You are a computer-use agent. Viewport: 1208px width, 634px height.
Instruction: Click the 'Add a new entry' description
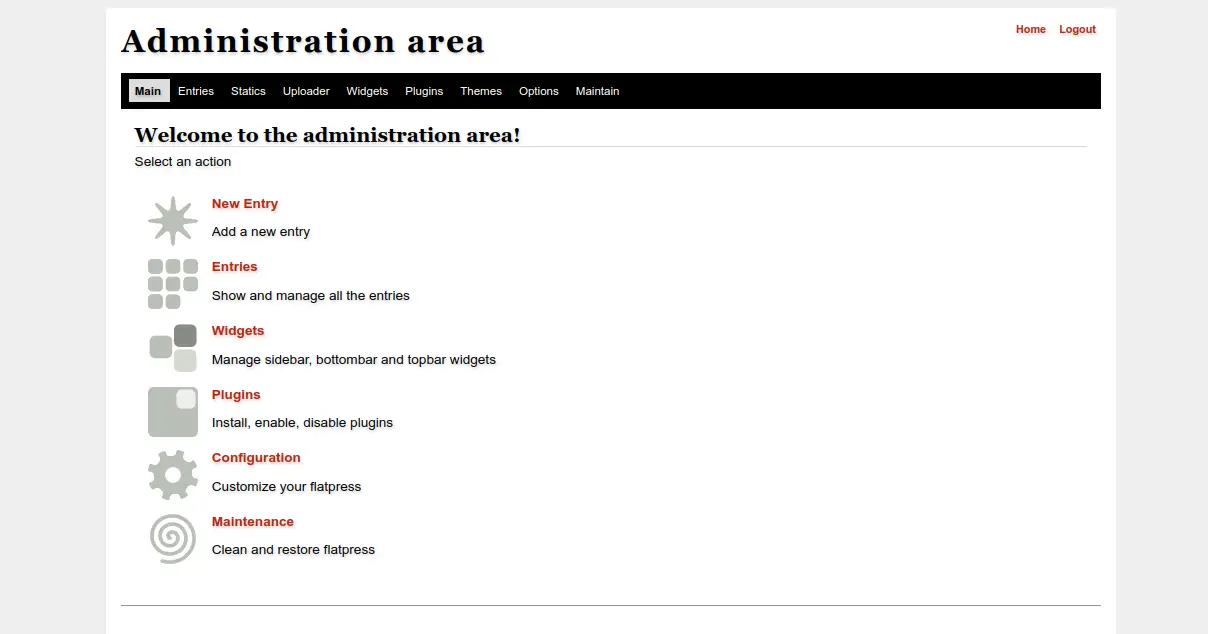click(x=261, y=232)
